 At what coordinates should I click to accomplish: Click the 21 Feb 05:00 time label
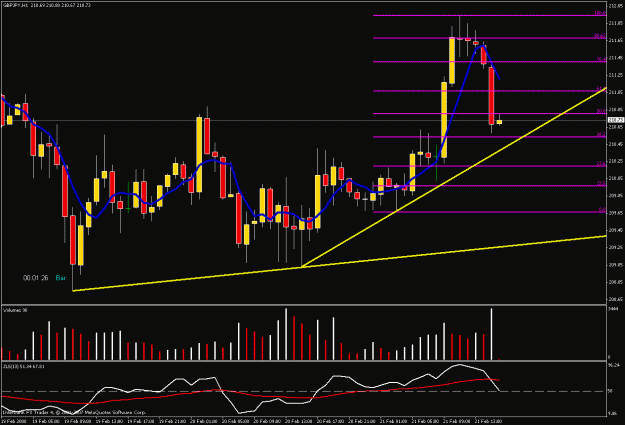[x=425, y=421]
